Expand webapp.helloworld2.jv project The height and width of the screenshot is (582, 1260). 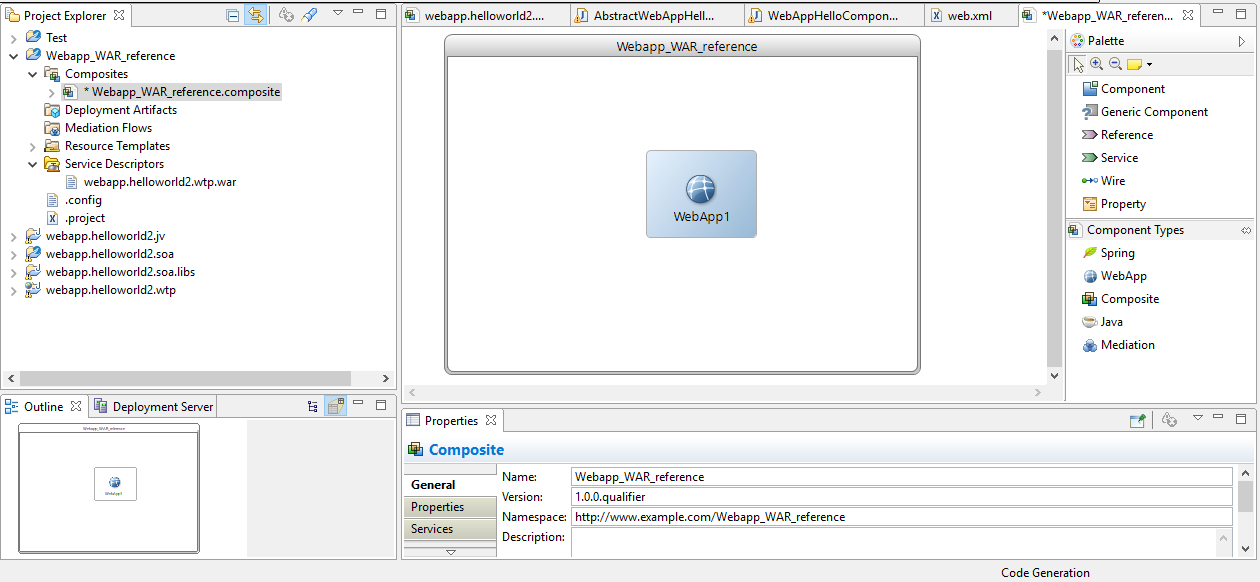[x=13, y=236]
